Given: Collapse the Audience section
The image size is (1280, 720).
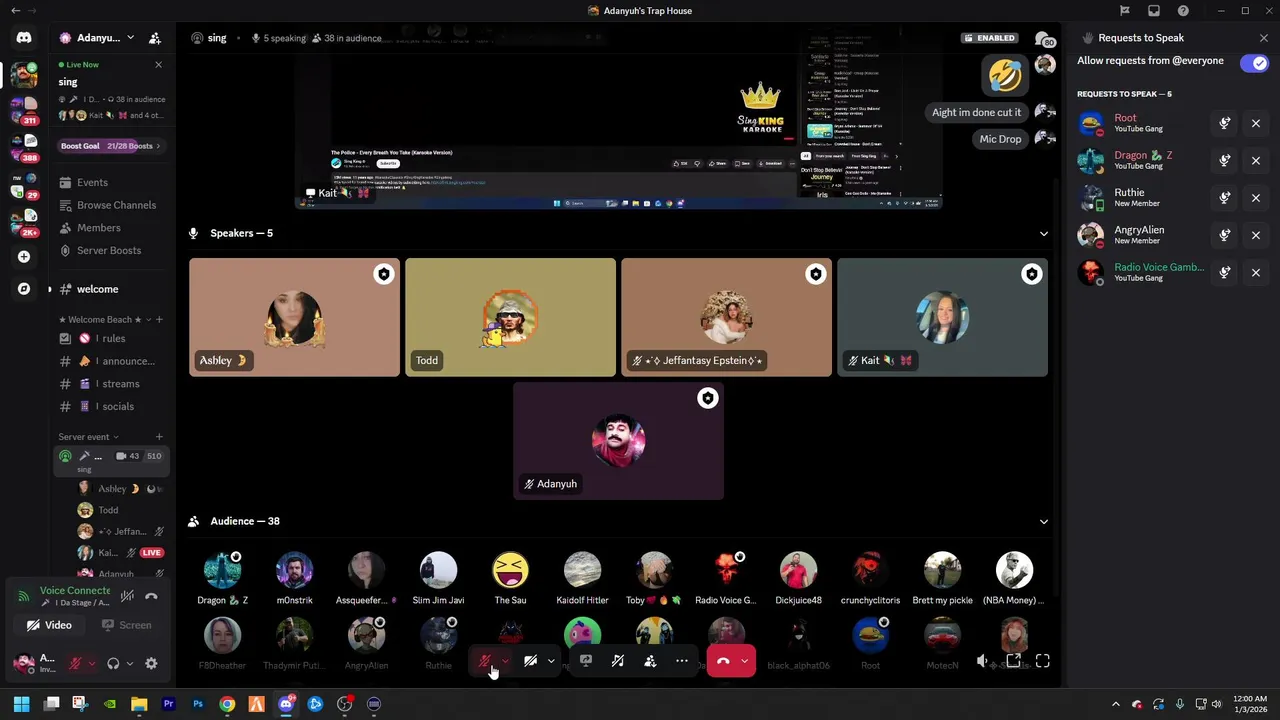Looking at the screenshot, I should pyautogui.click(x=1044, y=522).
